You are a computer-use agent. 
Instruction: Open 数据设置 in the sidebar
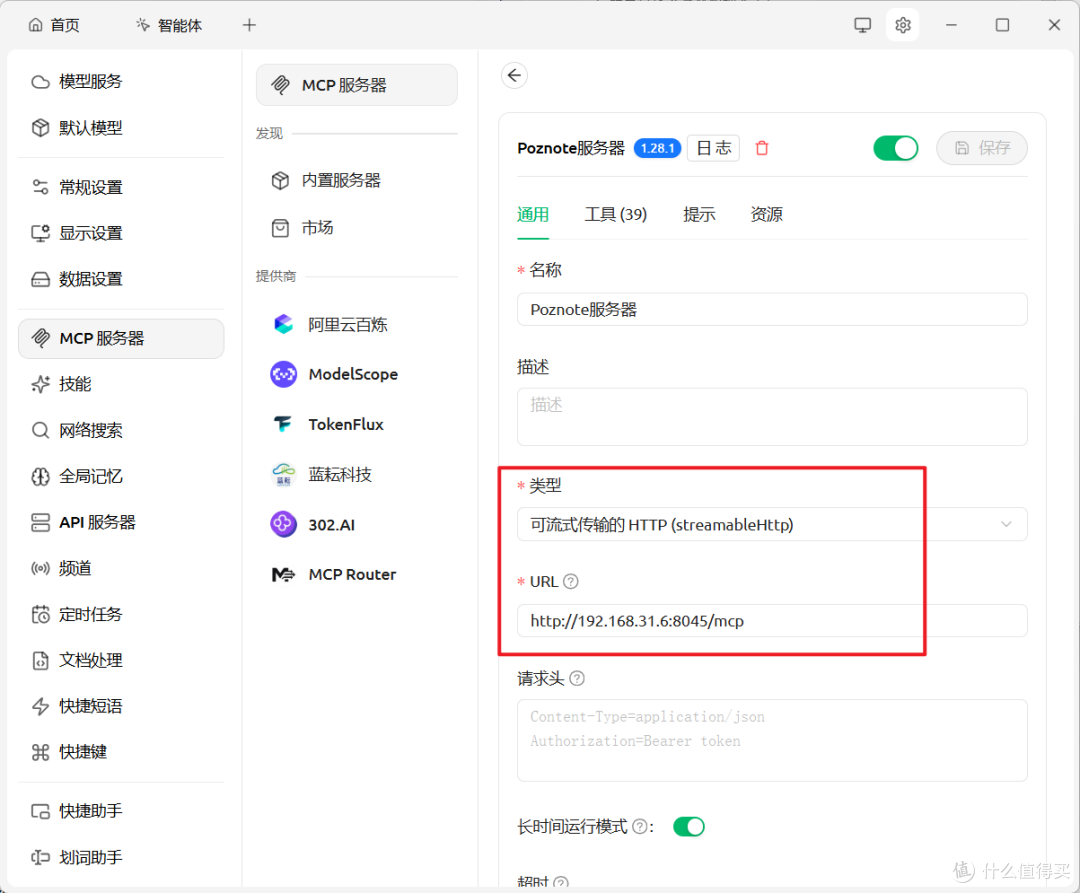[121, 279]
